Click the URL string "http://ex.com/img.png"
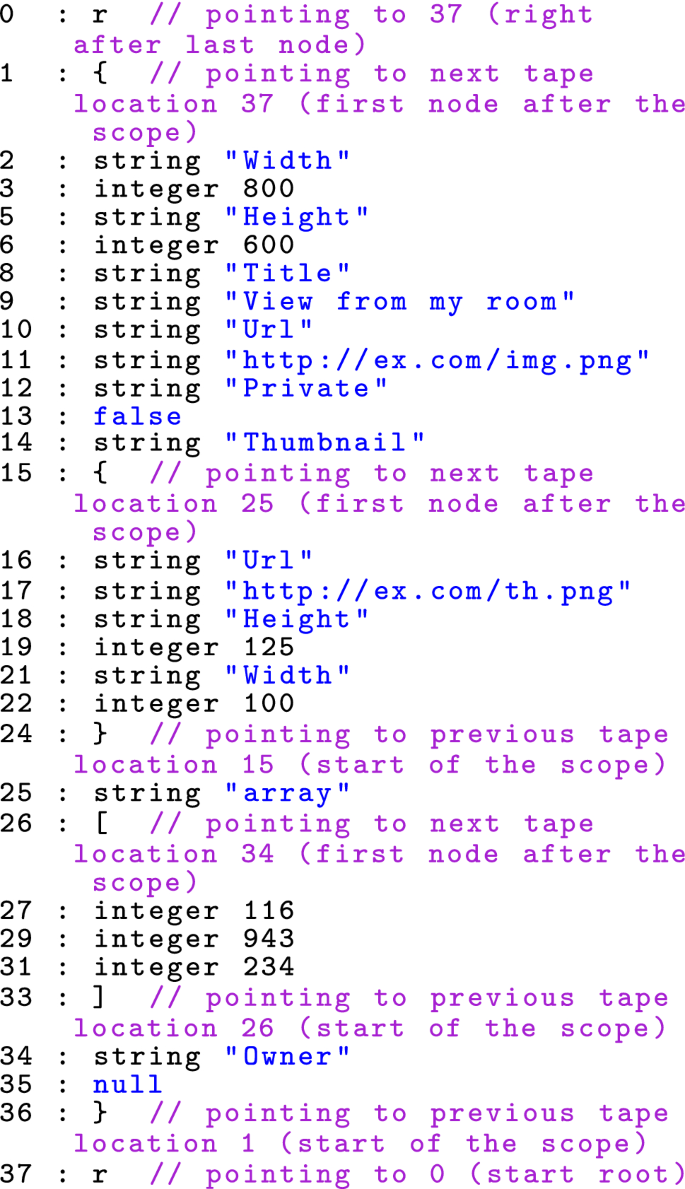Screen dimensions: 685x1189 tap(438, 360)
